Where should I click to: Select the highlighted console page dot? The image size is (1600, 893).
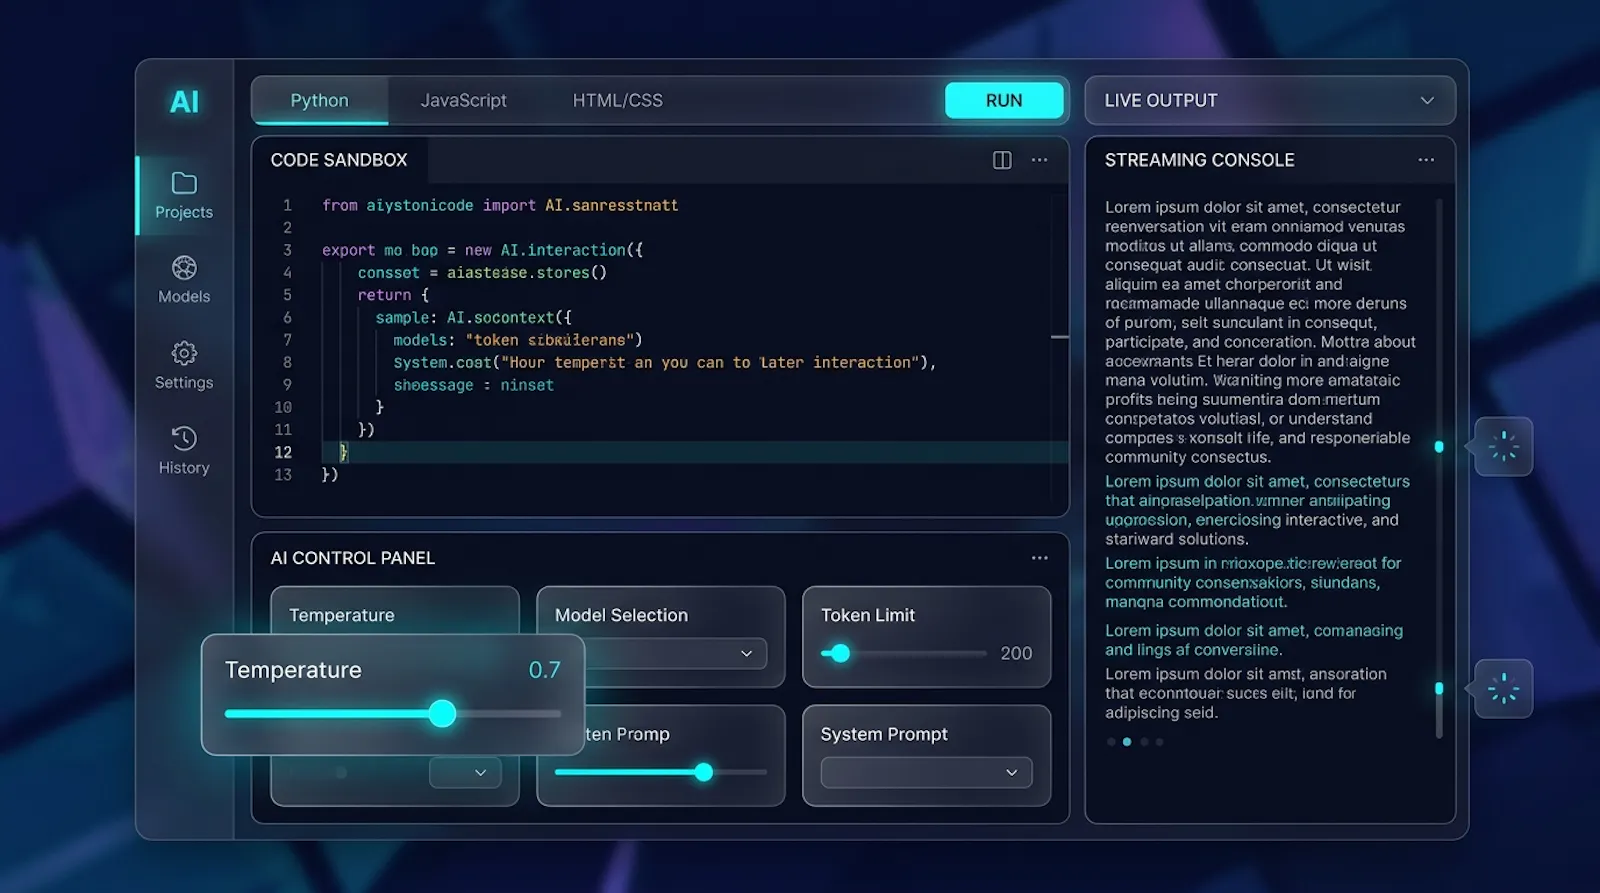[1127, 742]
